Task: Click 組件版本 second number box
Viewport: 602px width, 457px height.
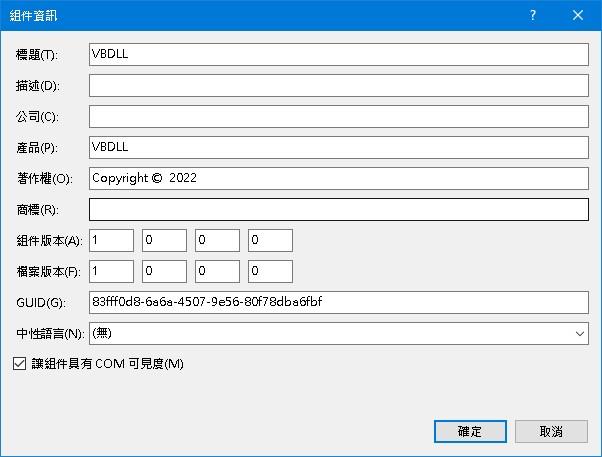Action: coord(164,240)
